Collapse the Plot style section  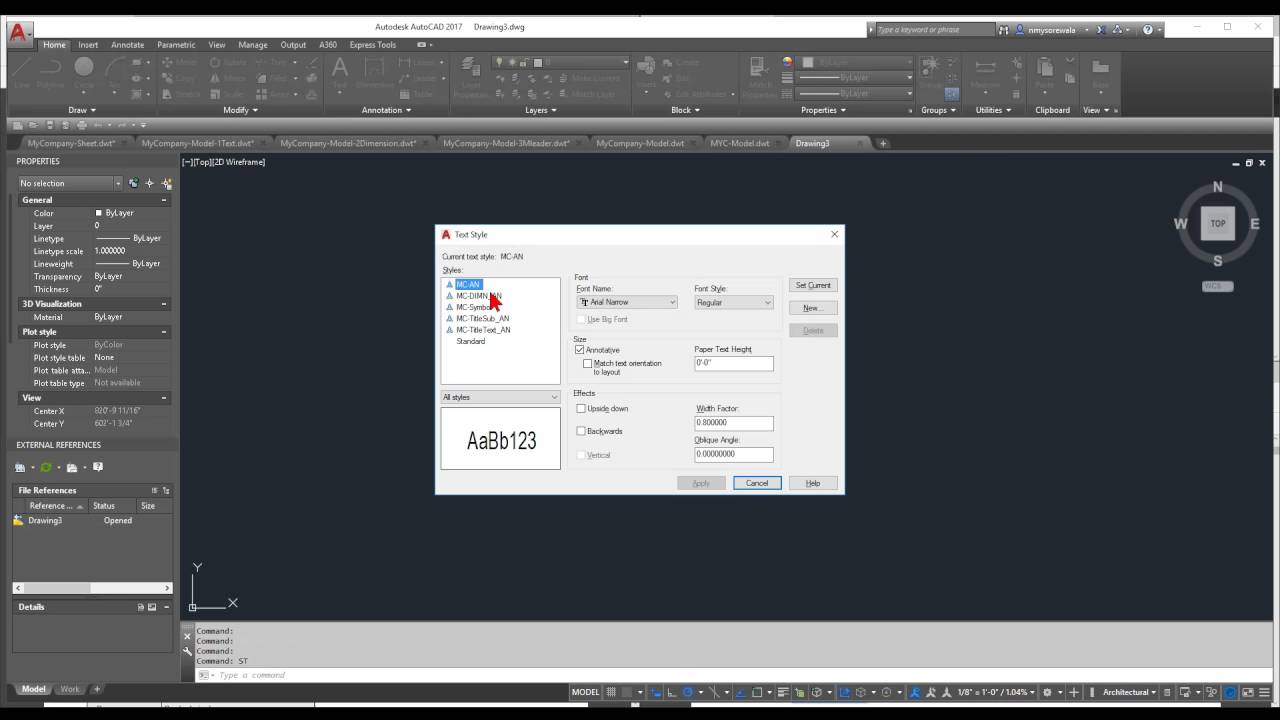tap(164, 332)
